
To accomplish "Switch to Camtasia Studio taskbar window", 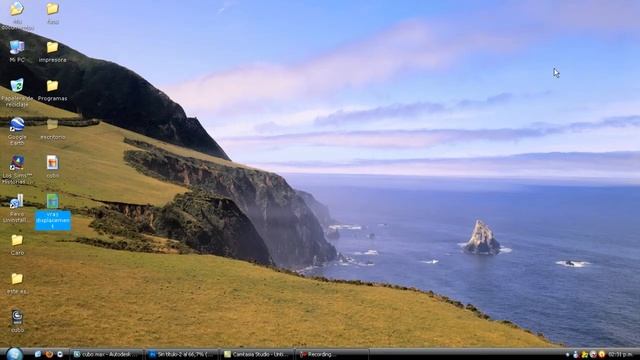I will pos(257,354).
